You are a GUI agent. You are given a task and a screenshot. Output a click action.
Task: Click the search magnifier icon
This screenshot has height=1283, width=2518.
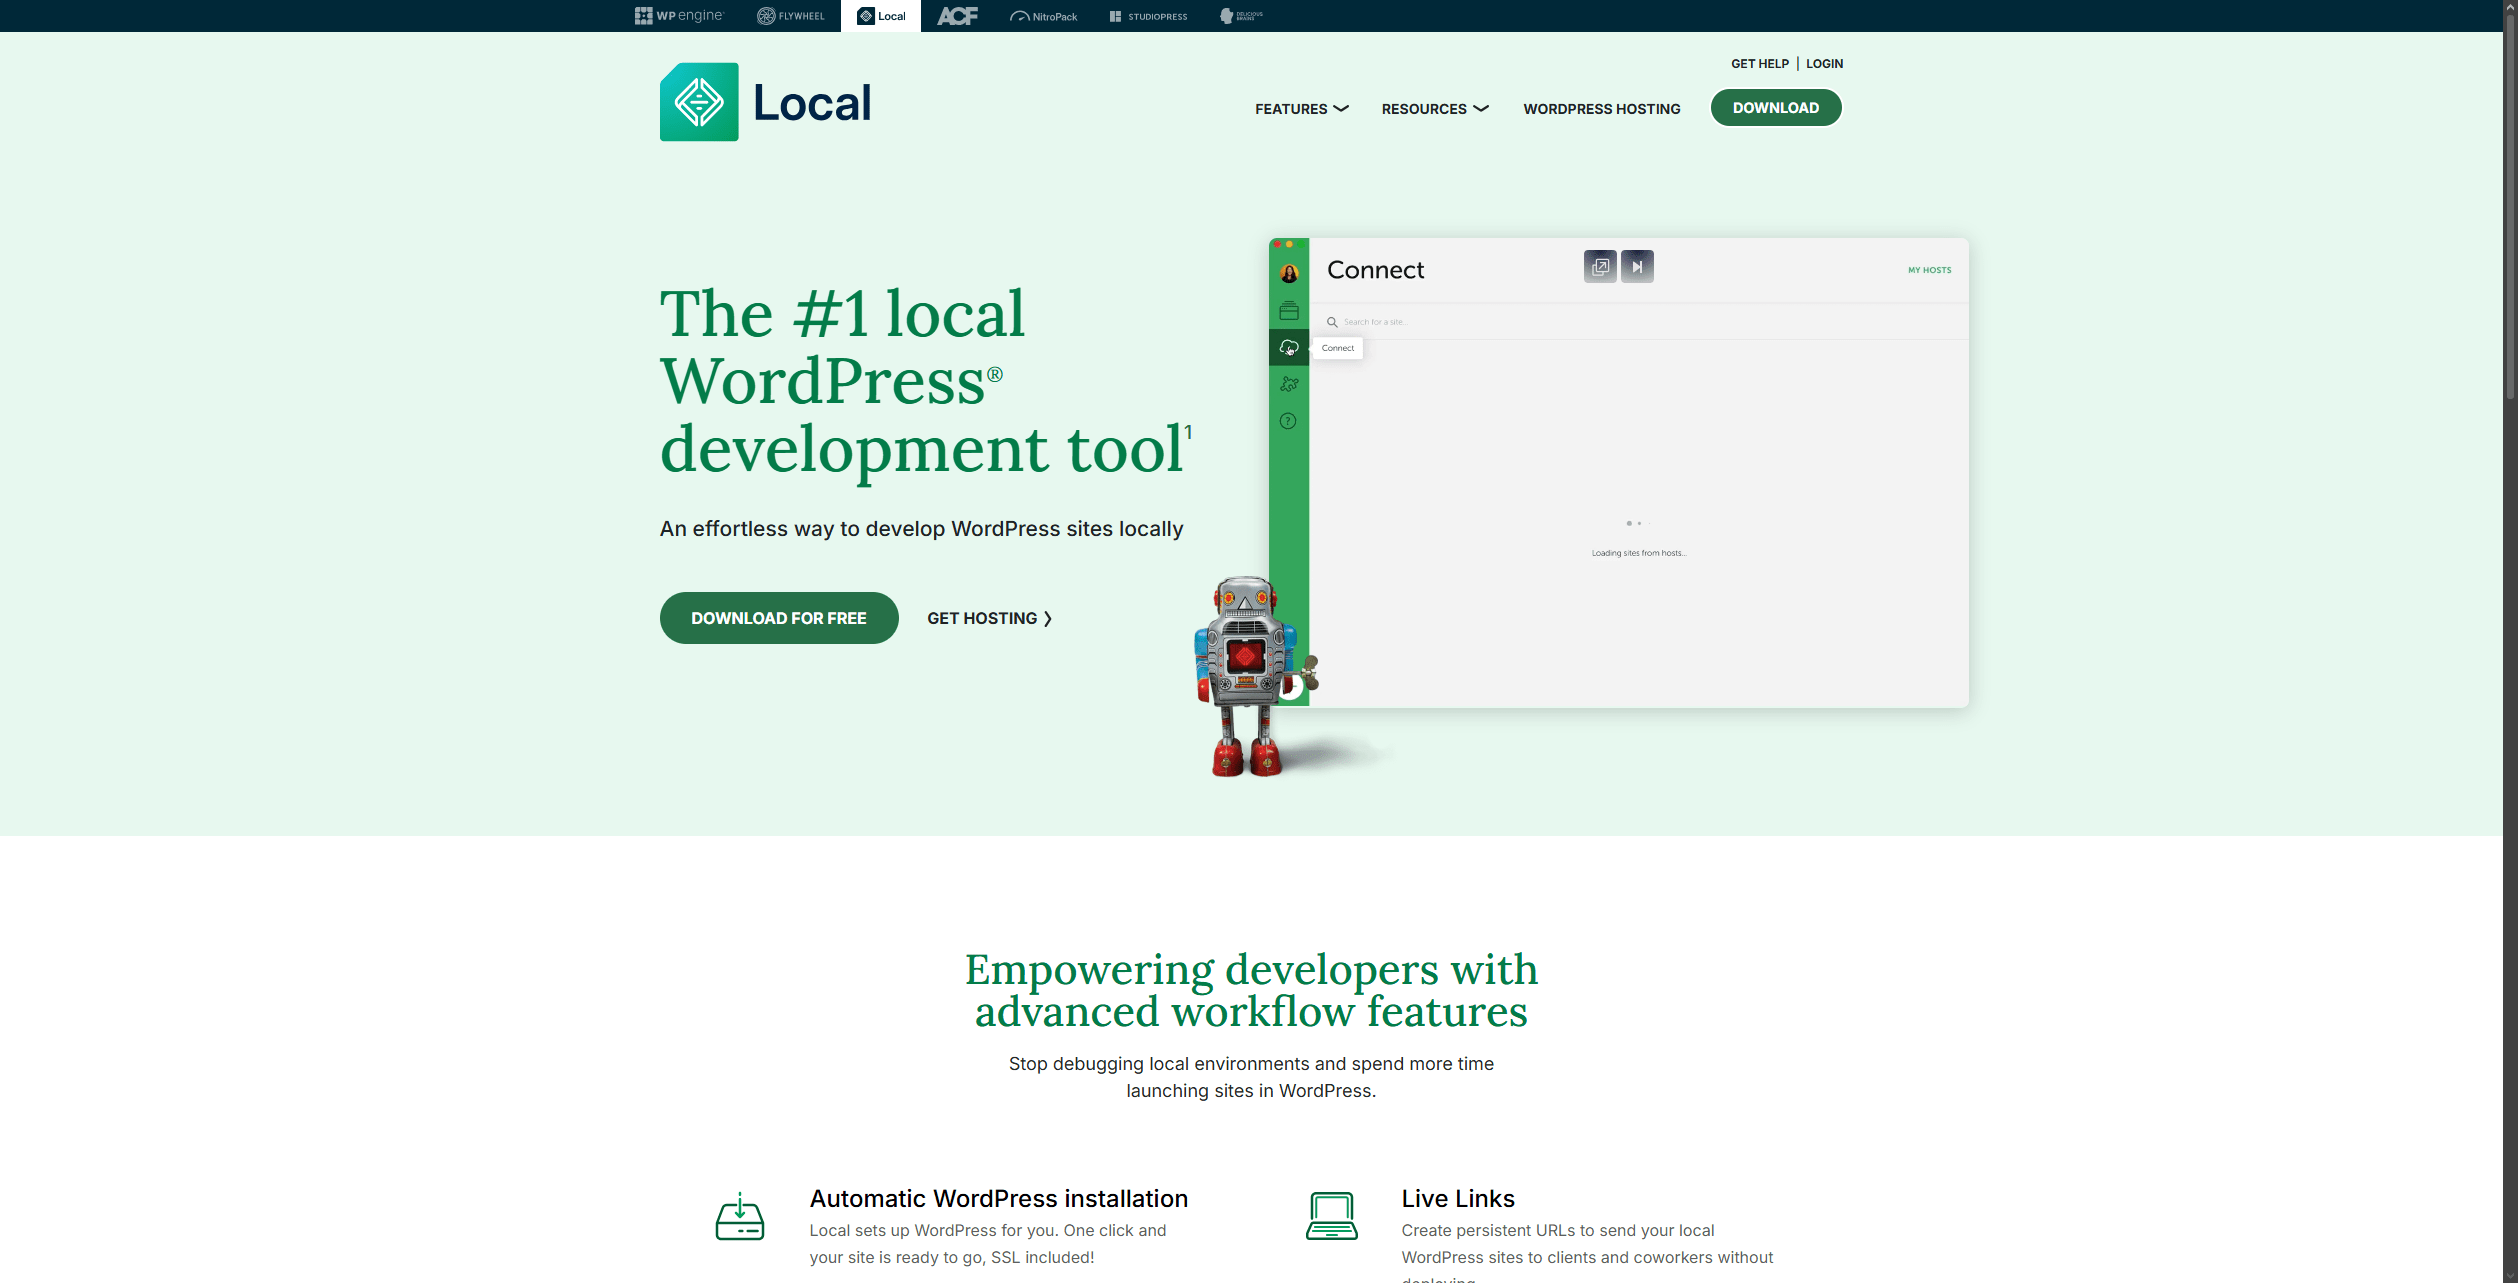[x=1332, y=322]
